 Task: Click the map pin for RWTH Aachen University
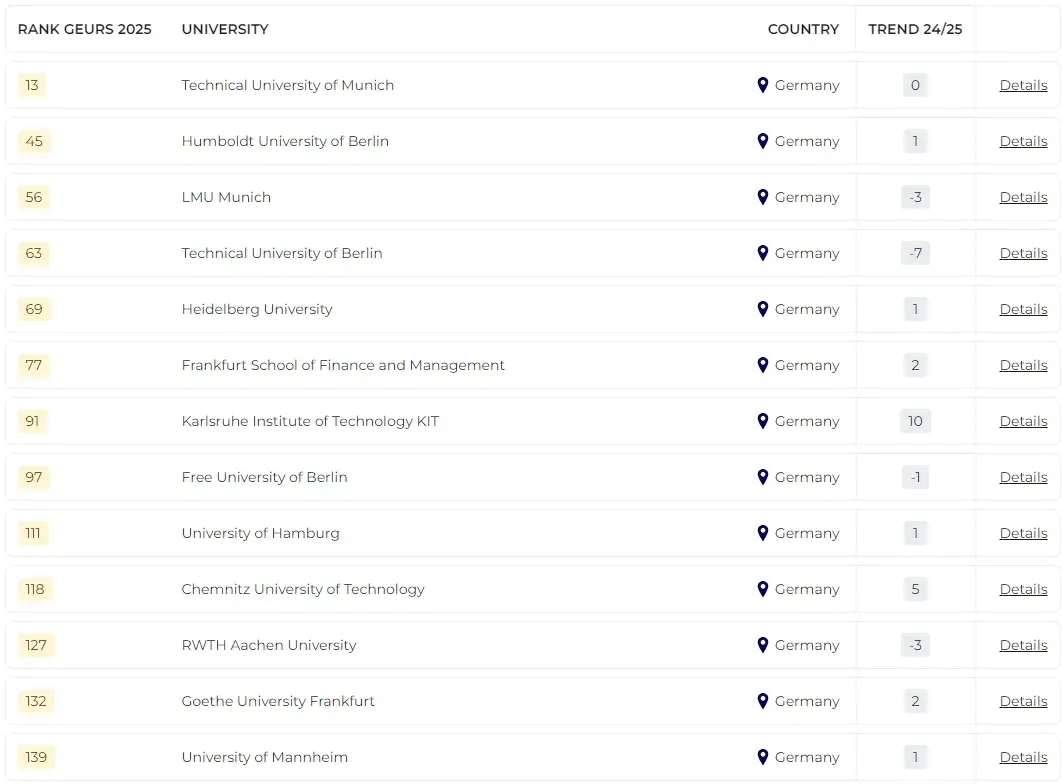(763, 645)
